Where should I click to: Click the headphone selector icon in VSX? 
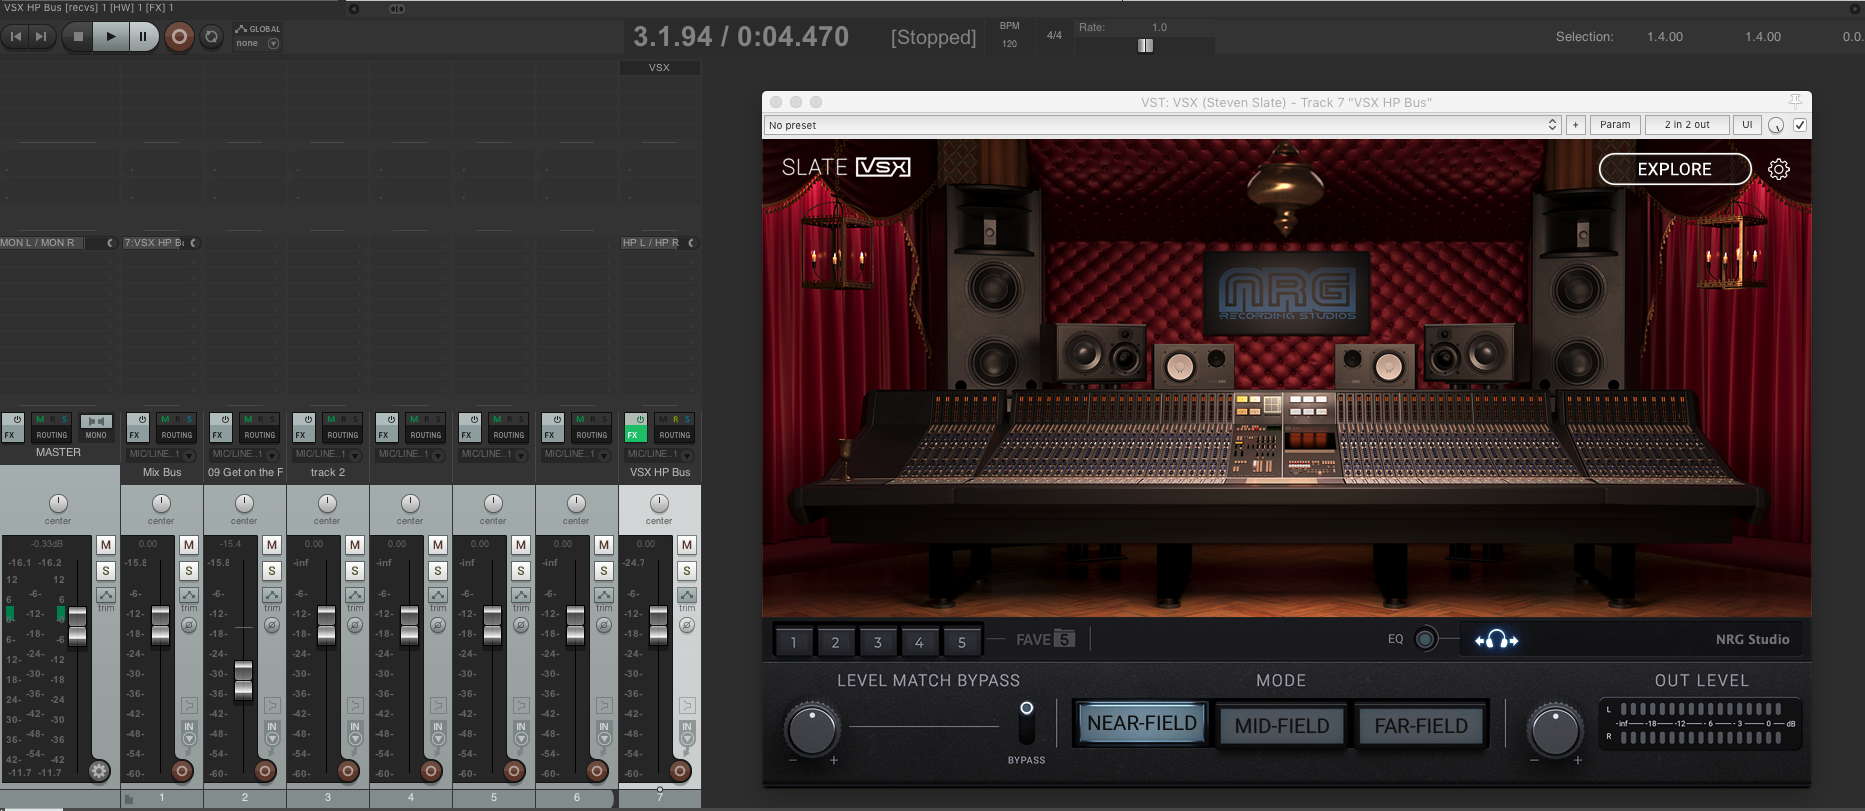click(1496, 639)
